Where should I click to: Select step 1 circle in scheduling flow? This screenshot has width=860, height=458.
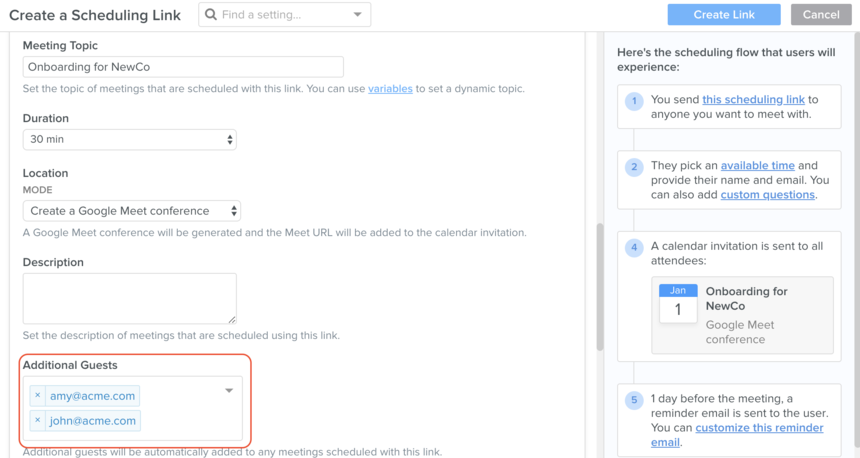634,101
